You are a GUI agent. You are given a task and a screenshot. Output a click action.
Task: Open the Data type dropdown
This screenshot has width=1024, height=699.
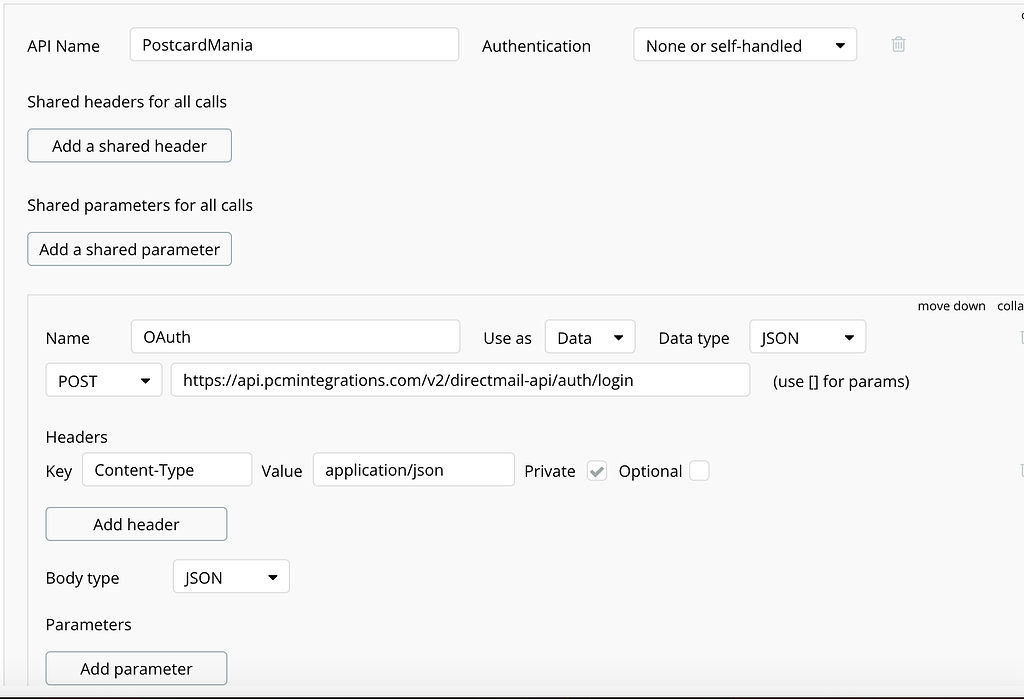[x=807, y=338]
